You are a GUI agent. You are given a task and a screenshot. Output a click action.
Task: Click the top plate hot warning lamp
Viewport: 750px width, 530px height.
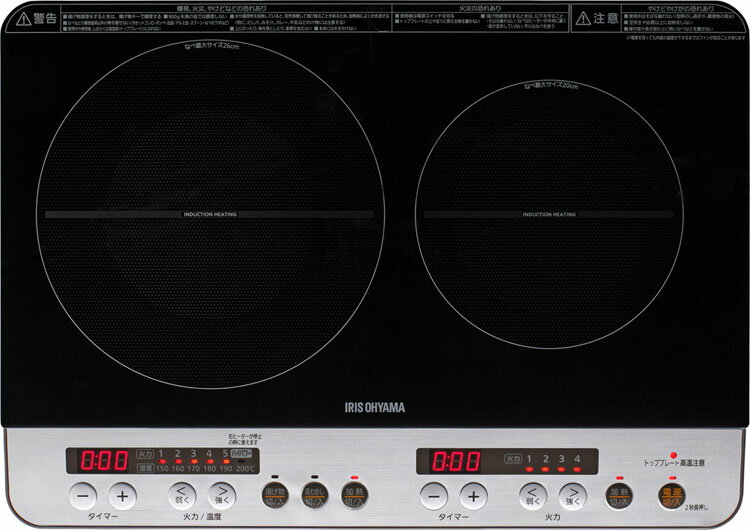674,456
